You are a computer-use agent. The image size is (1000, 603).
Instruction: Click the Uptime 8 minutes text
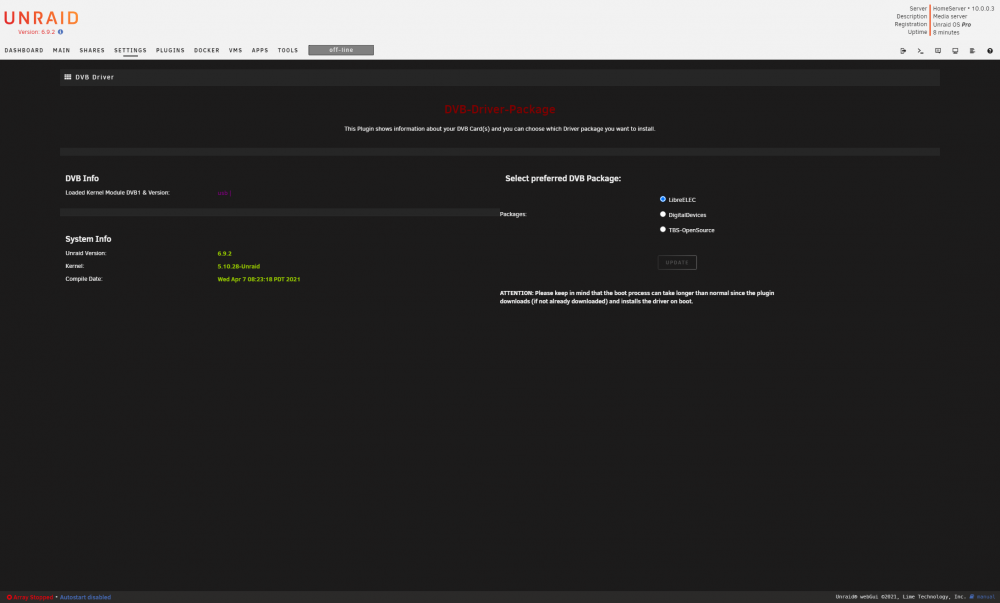click(946, 33)
